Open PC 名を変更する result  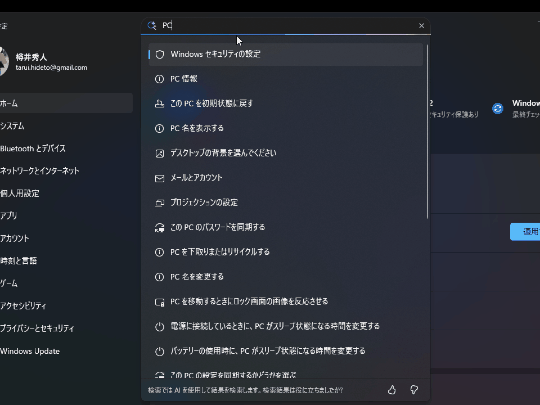click(285, 277)
